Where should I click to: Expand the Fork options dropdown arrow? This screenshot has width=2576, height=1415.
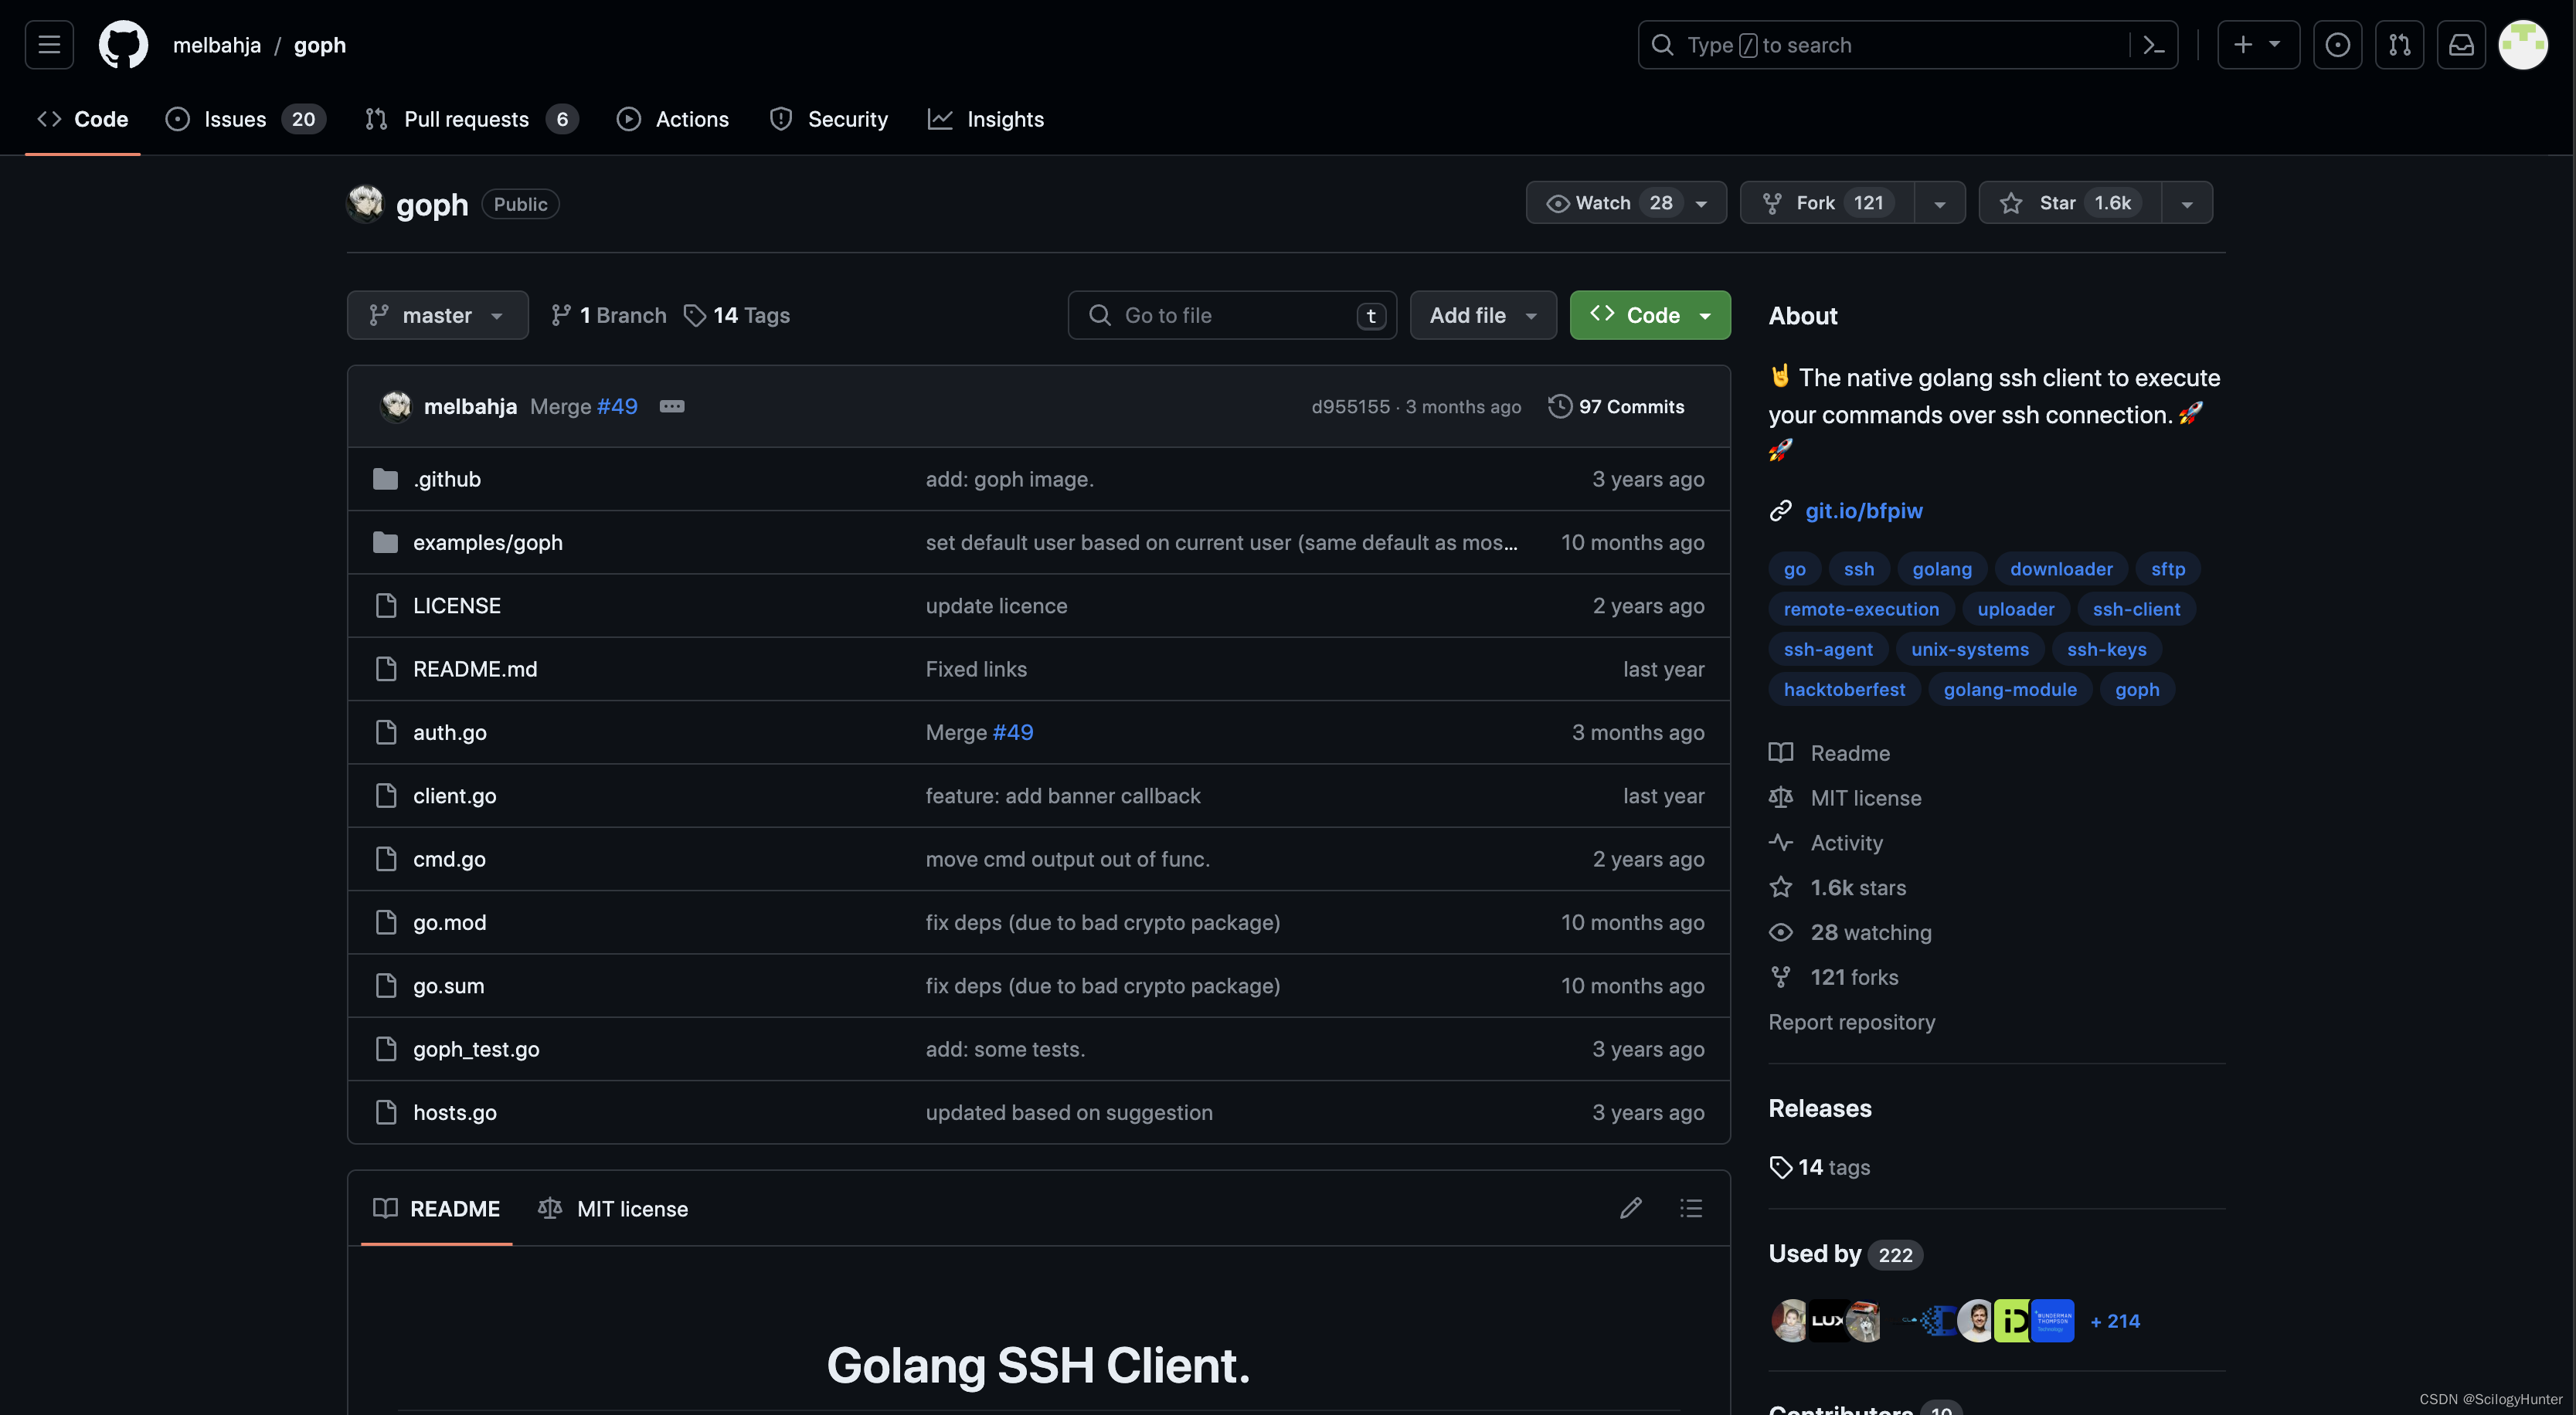[x=1939, y=203]
